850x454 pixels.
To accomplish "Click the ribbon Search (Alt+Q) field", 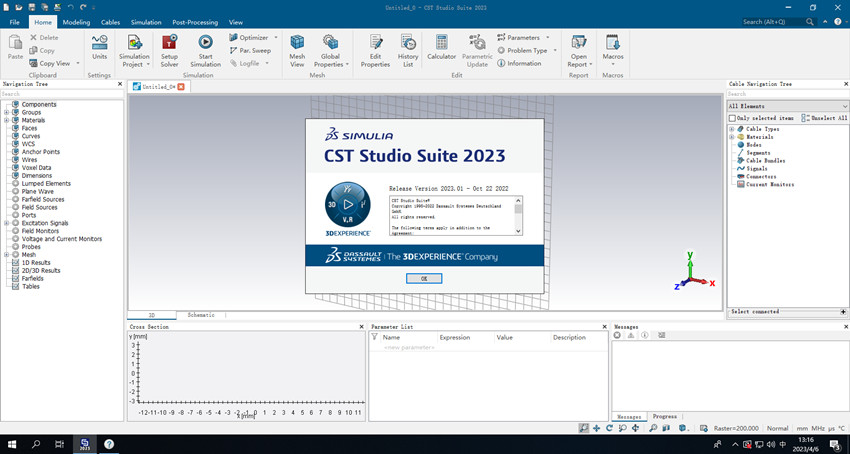I will (x=778, y=22).
